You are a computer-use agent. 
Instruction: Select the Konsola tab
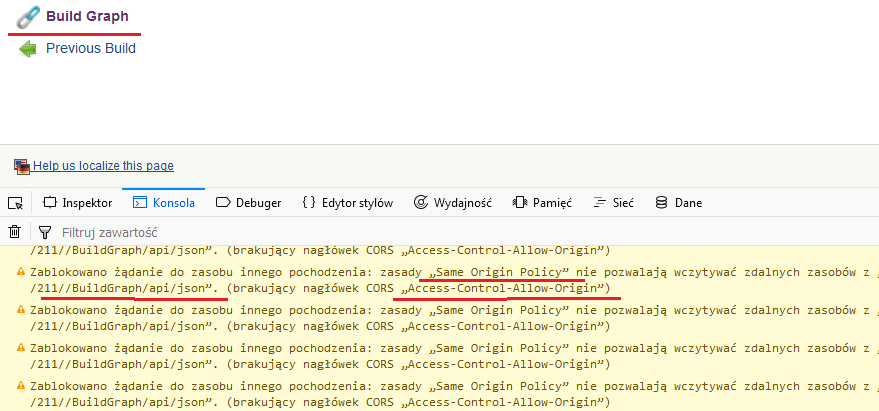coord(164,203)
